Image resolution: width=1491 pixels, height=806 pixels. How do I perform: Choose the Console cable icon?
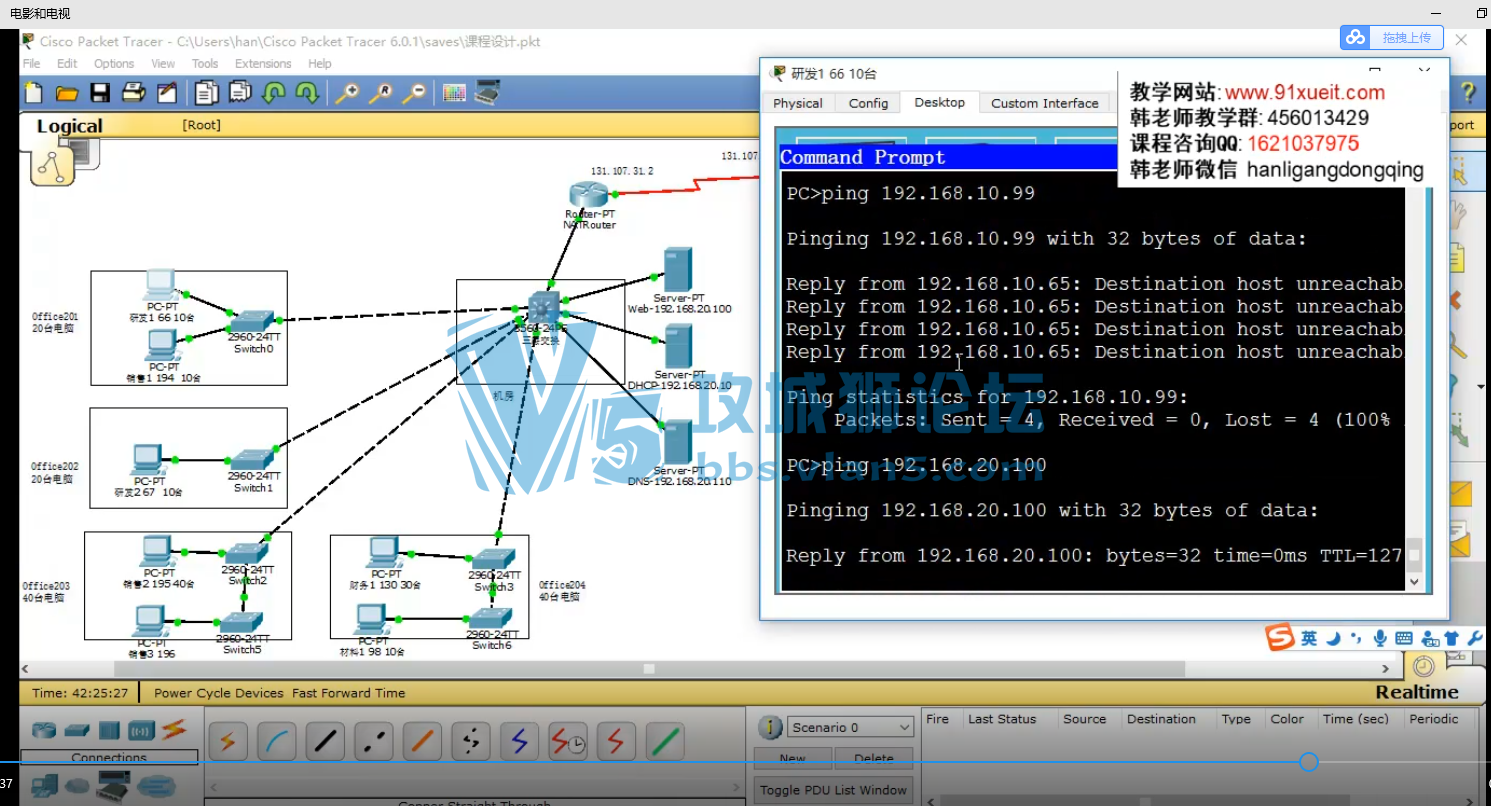click(276, 742)
